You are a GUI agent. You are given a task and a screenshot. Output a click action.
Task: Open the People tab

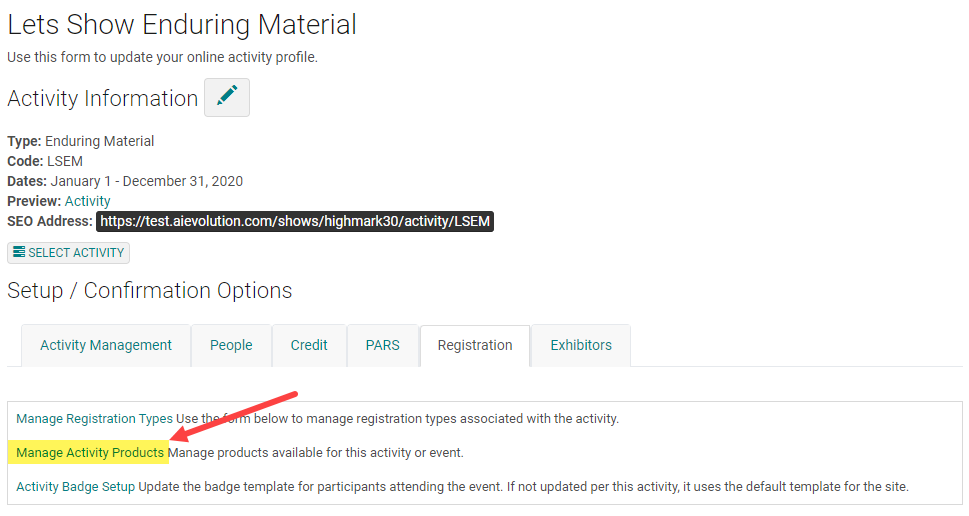pos(231,345)
